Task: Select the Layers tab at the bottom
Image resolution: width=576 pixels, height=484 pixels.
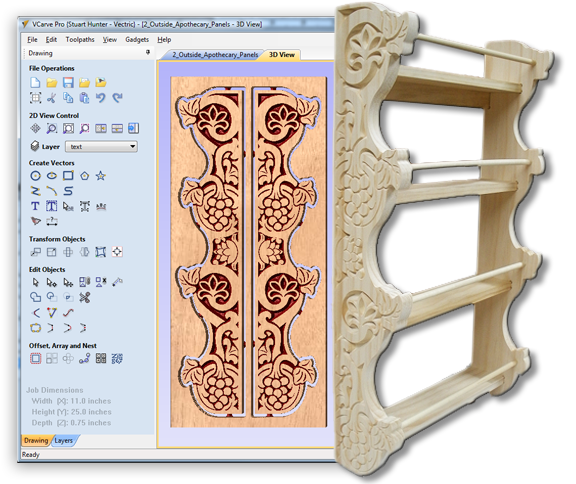Action: coord(64,440)
